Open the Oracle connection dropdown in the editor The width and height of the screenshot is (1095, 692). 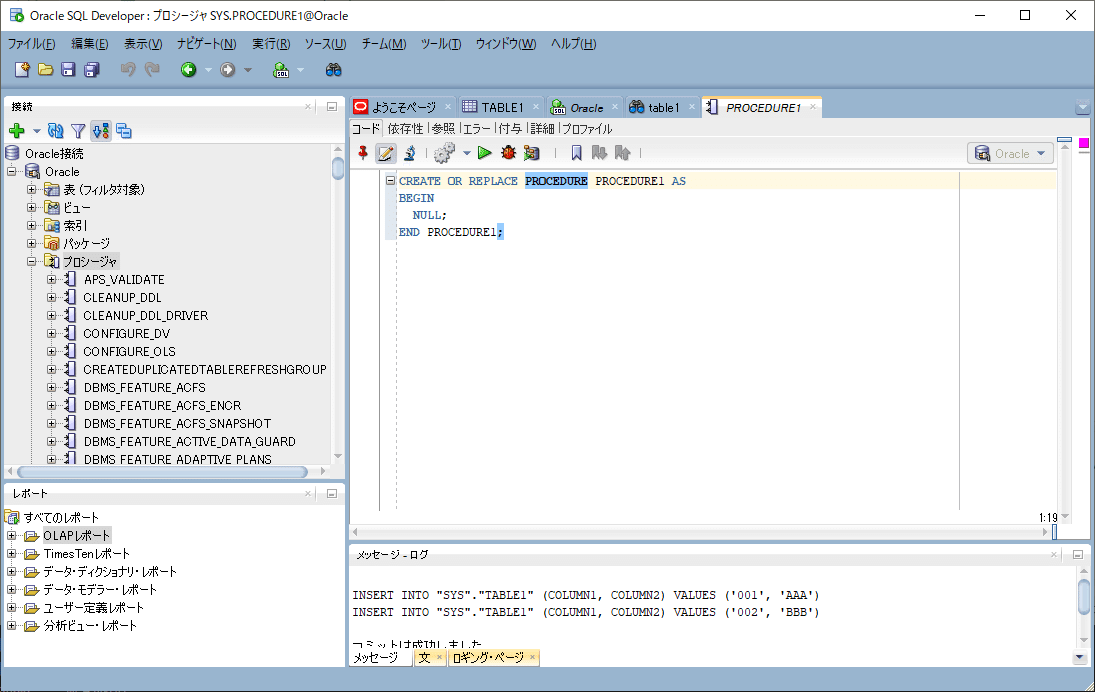coord(1012,152)
